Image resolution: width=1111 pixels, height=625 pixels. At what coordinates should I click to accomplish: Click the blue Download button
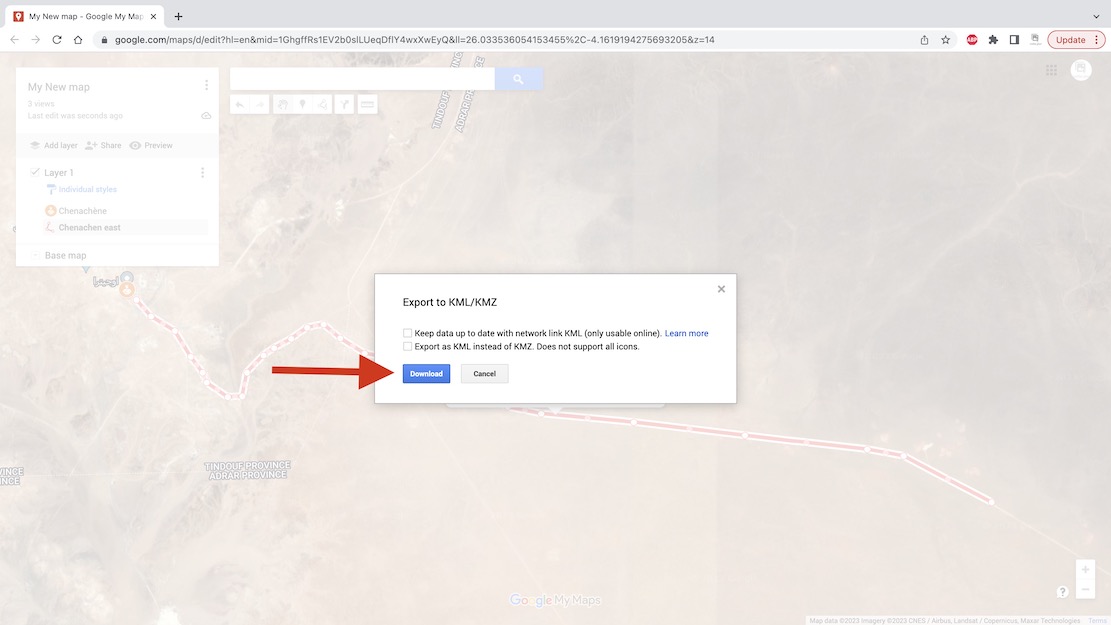[x=427, y=373]
